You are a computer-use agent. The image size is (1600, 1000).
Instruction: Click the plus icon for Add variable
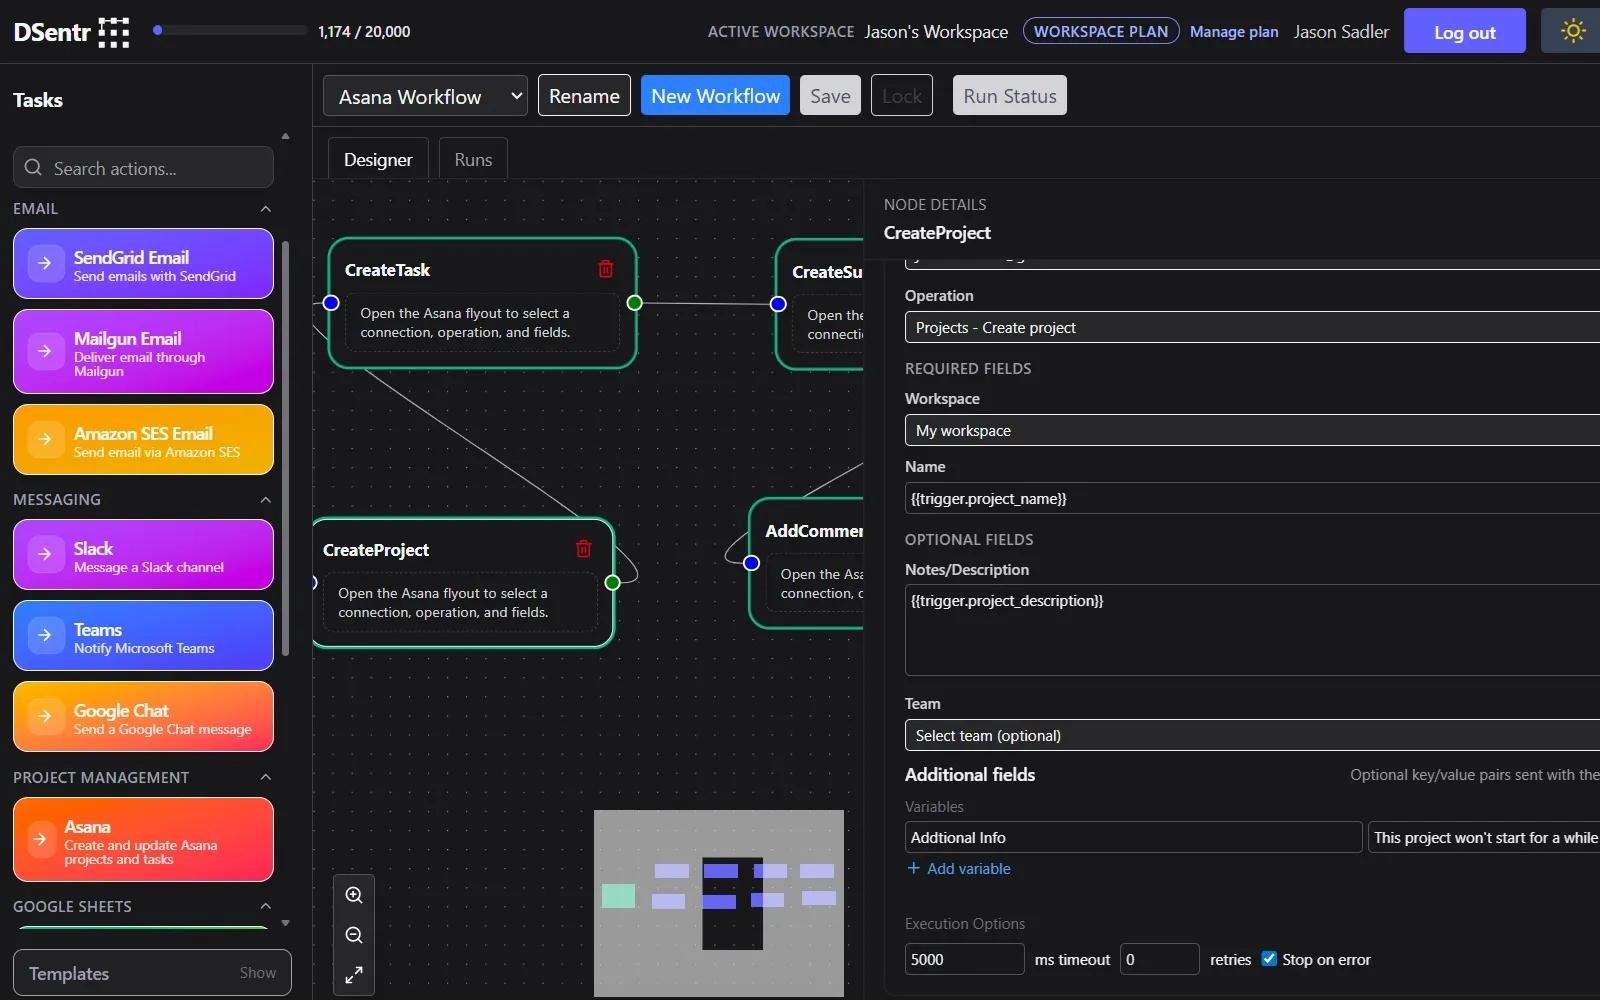click(x=913, y=868)
